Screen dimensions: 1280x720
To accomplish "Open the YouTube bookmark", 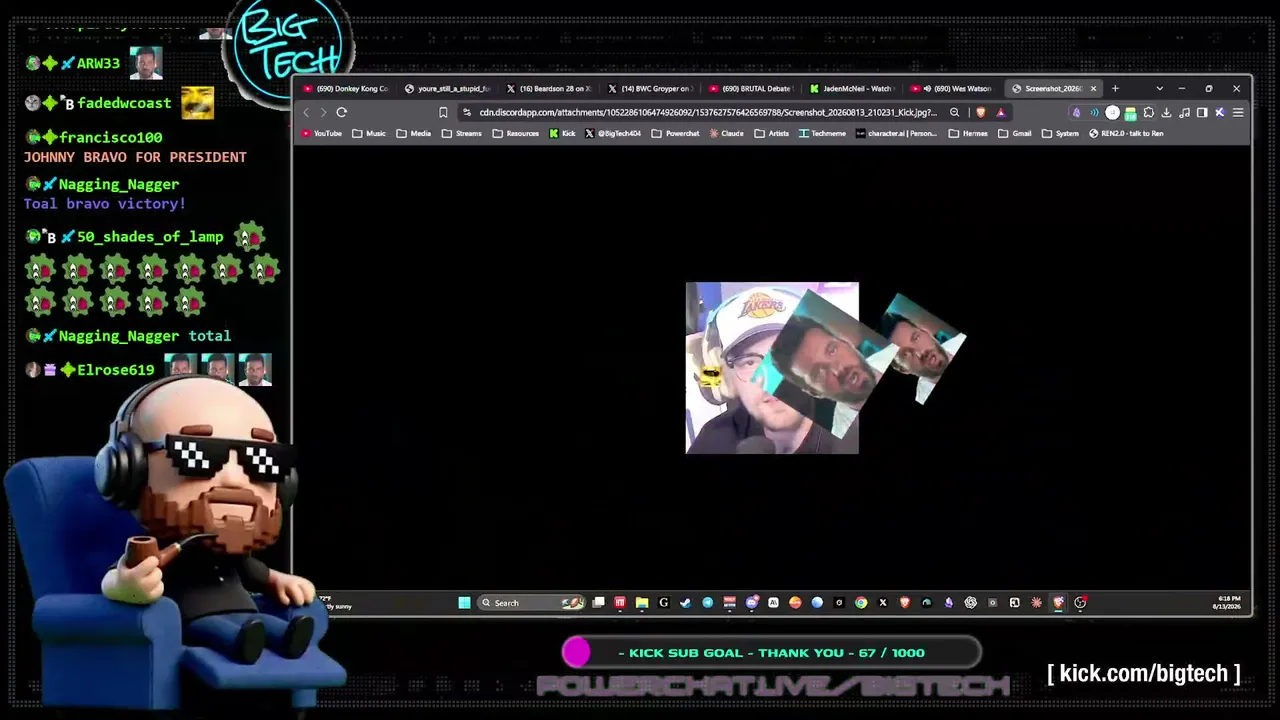I will pyautogui.click(x=322, y=134).
